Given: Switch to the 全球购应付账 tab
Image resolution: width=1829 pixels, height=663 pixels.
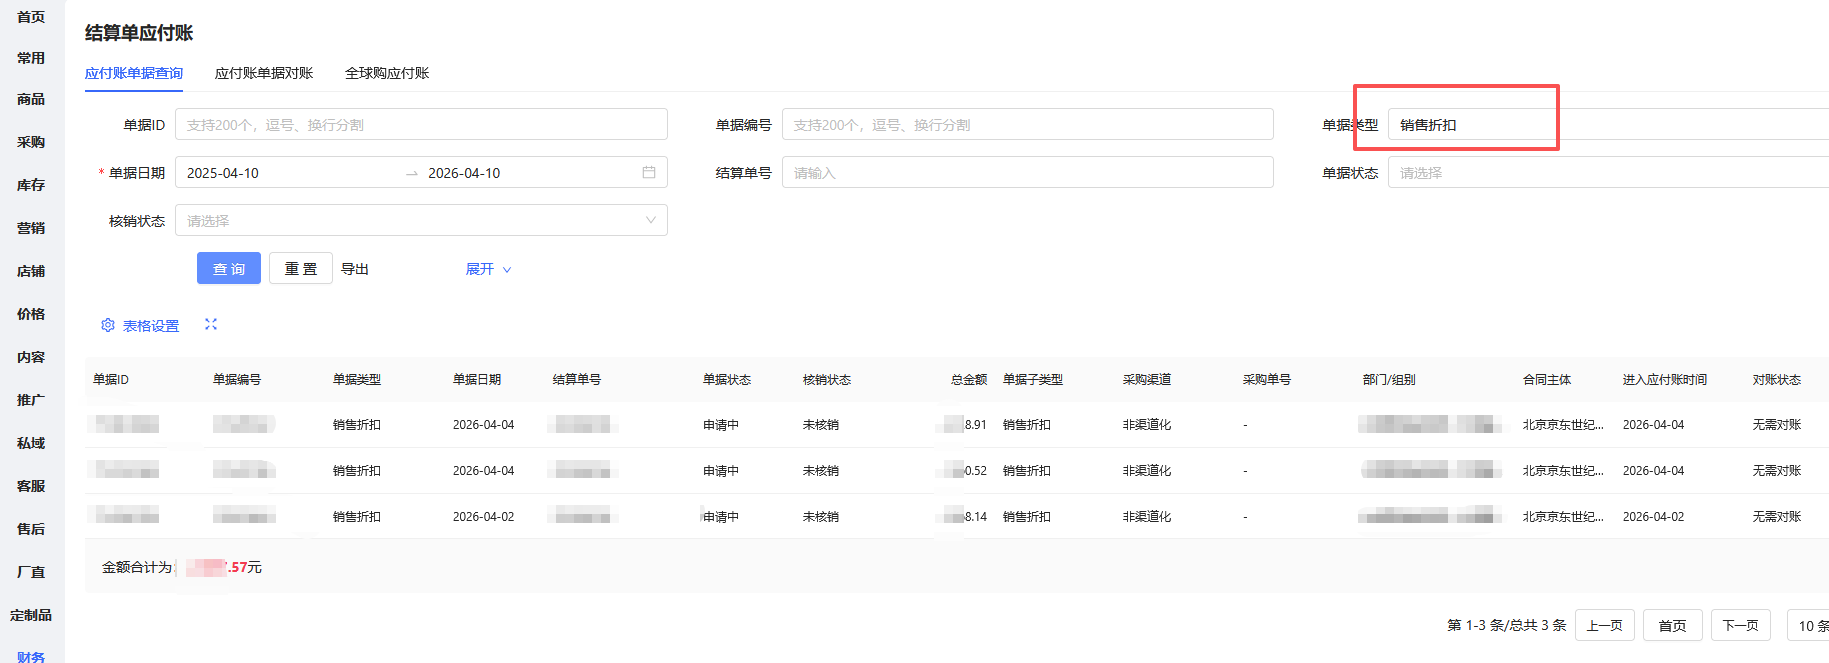Looking at the screenshot, I should pyautogui.click(x=387, y=73).
